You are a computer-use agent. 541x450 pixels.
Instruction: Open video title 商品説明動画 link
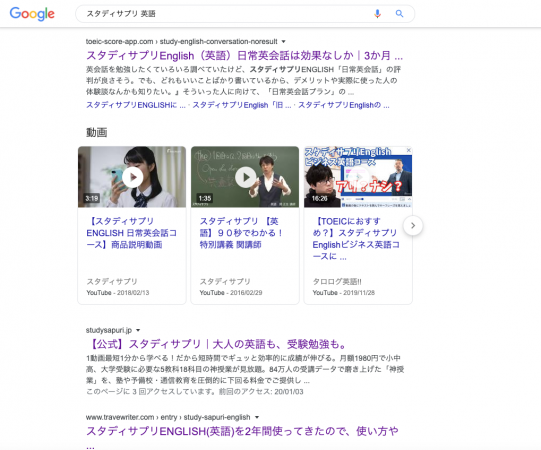coord(132,233)
